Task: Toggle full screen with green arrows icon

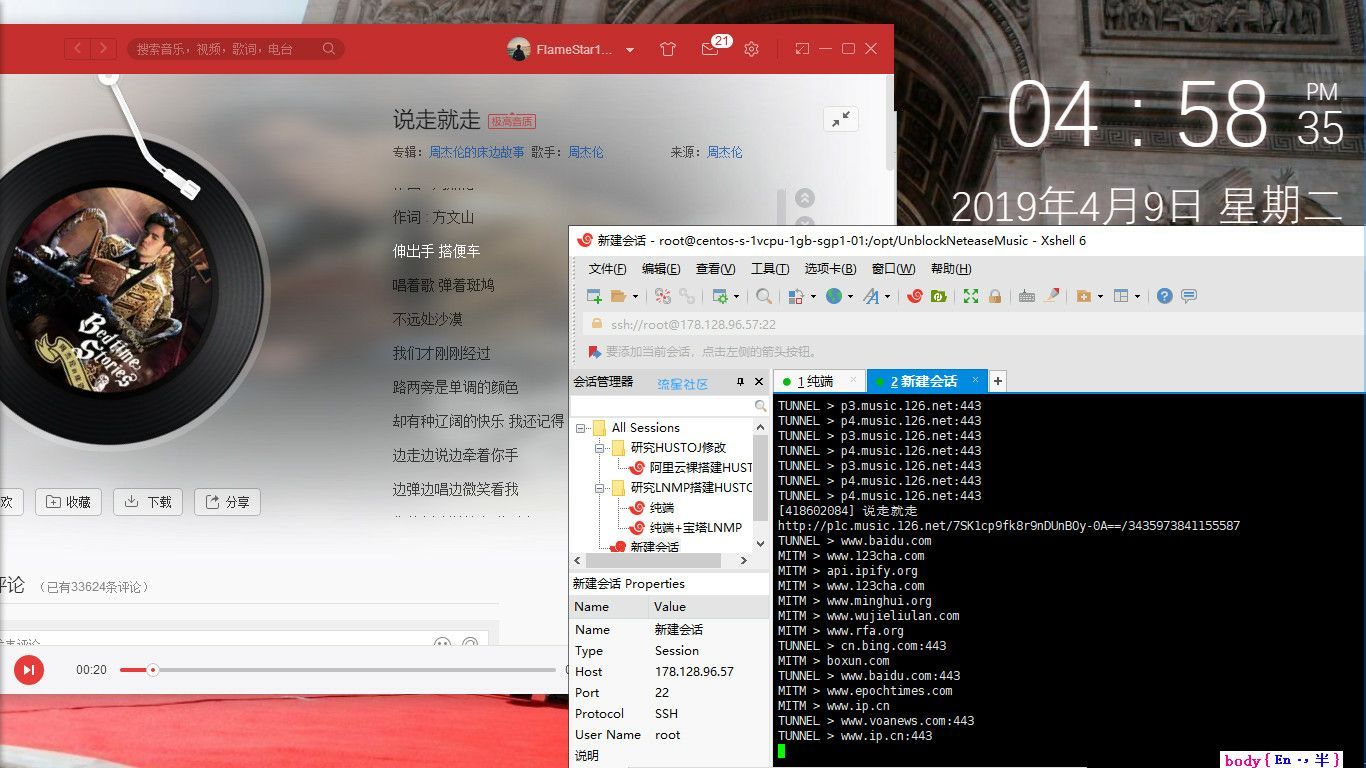Action: click(x=970, y=296)
